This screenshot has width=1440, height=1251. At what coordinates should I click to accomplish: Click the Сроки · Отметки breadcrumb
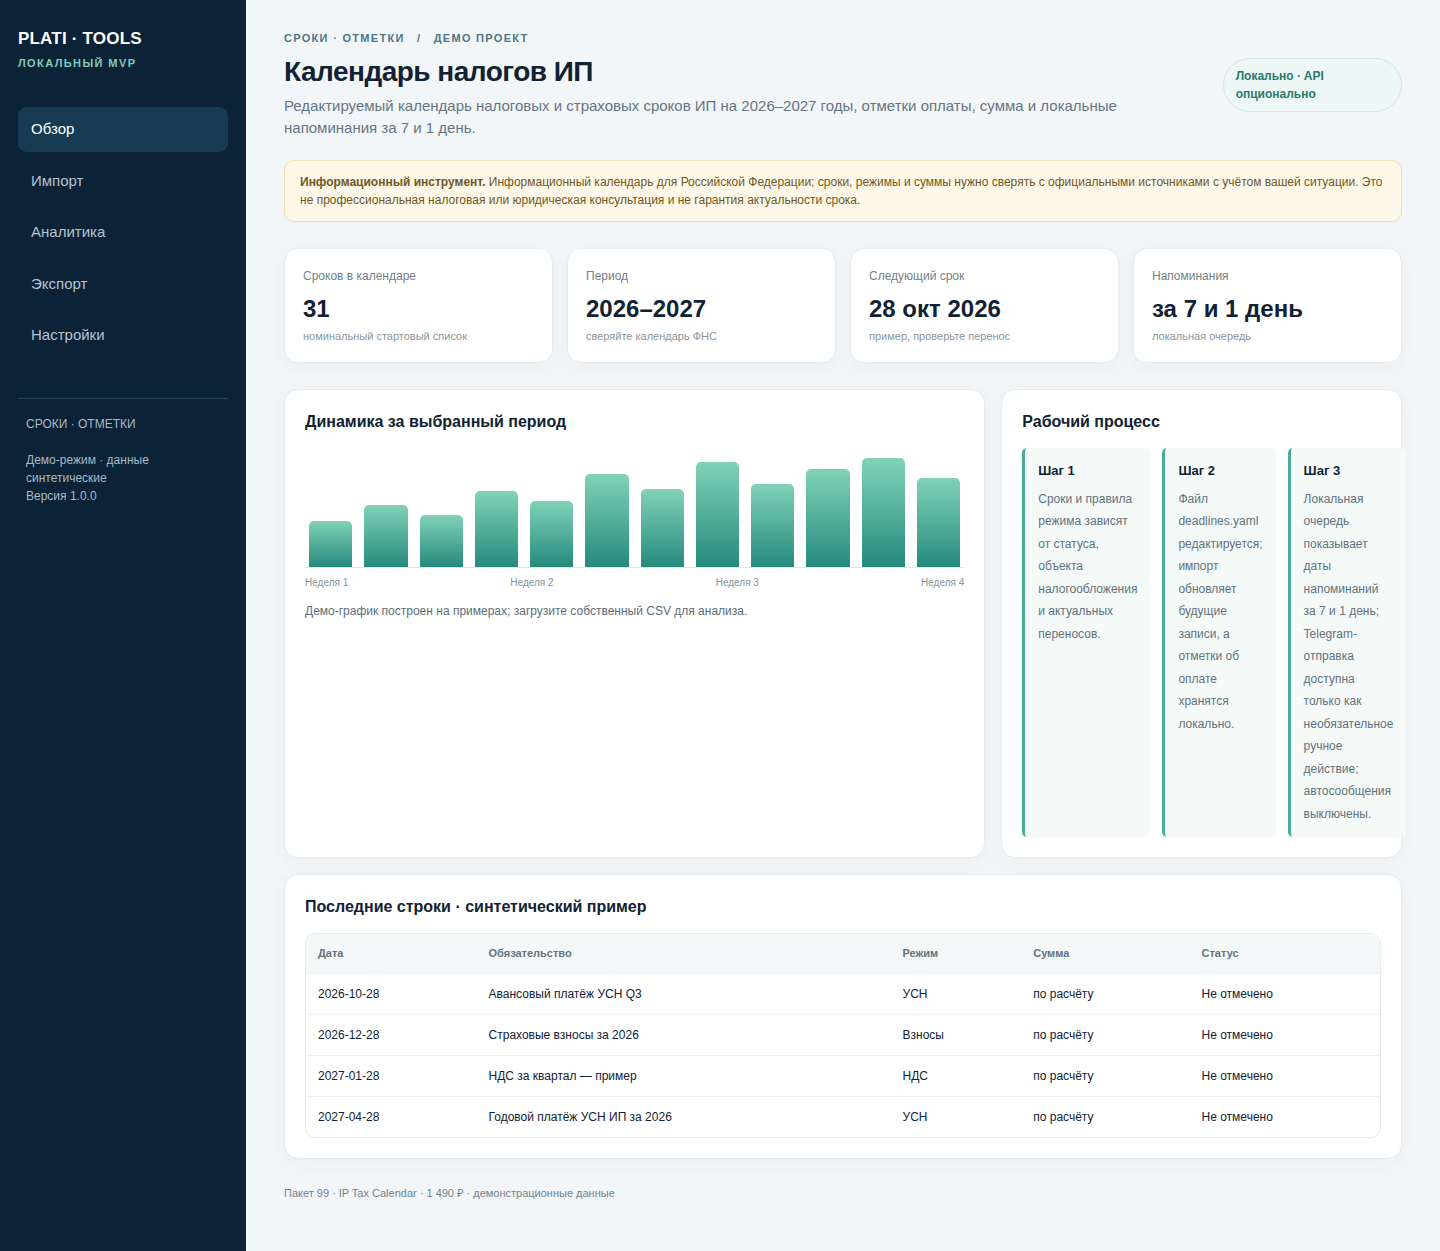pyautogui.click(x=344, y=38)
